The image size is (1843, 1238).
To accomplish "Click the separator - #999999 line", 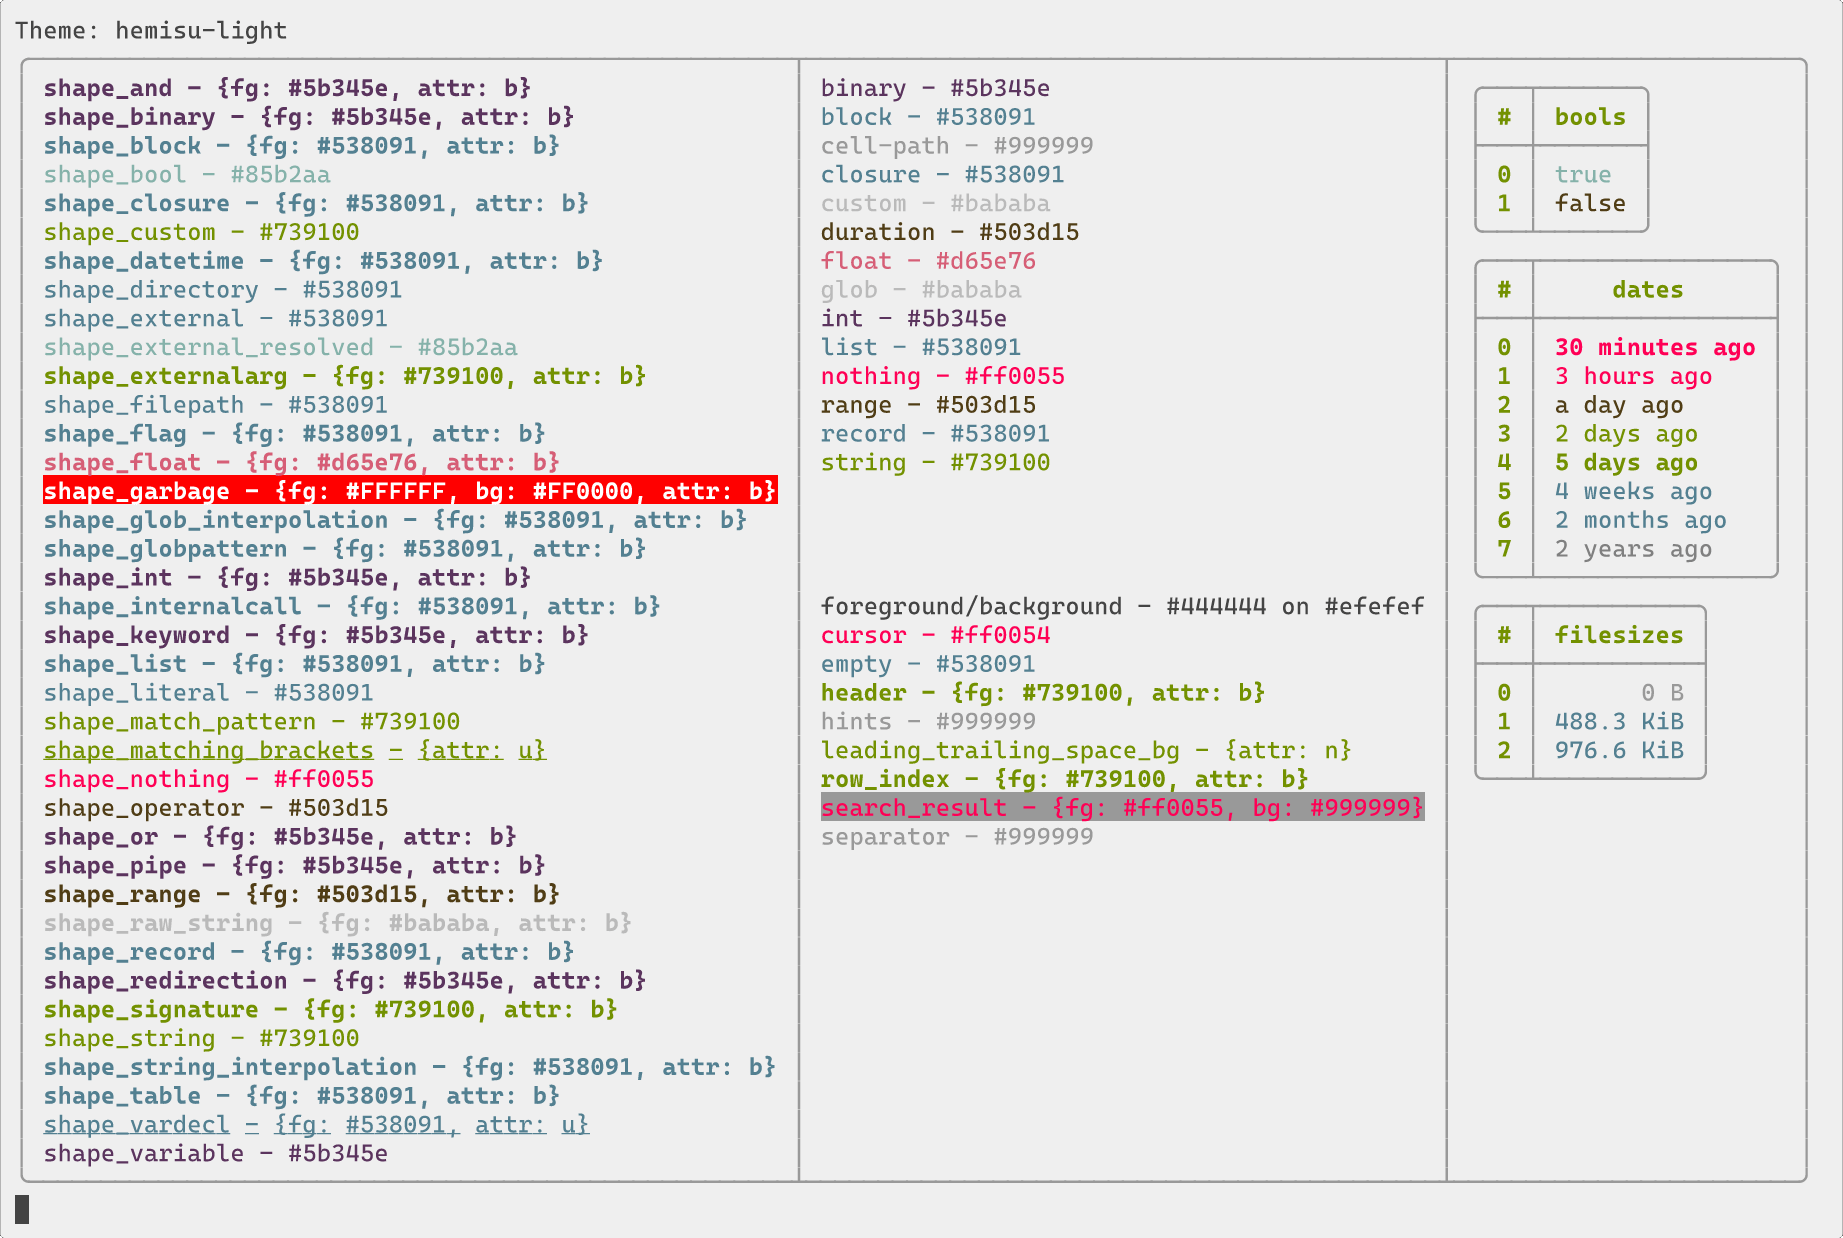I will point(957,837).
